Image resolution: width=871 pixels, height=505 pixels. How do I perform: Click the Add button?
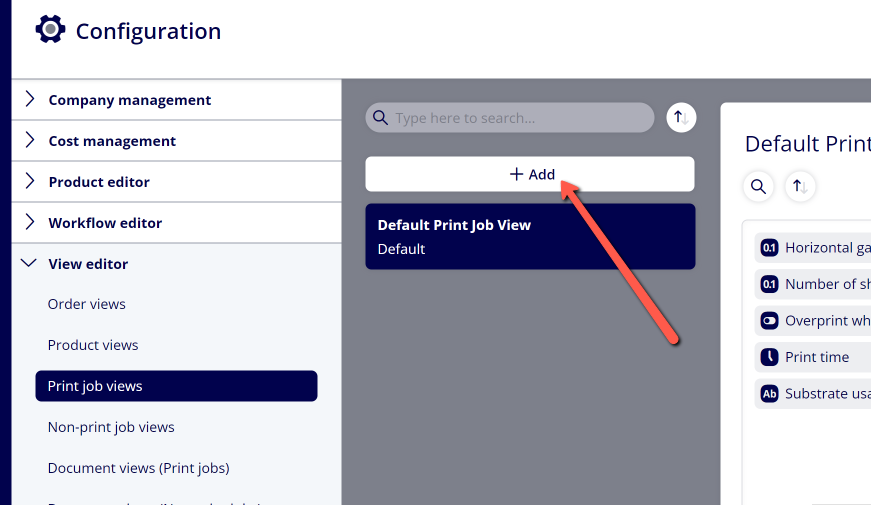[530, 174]
